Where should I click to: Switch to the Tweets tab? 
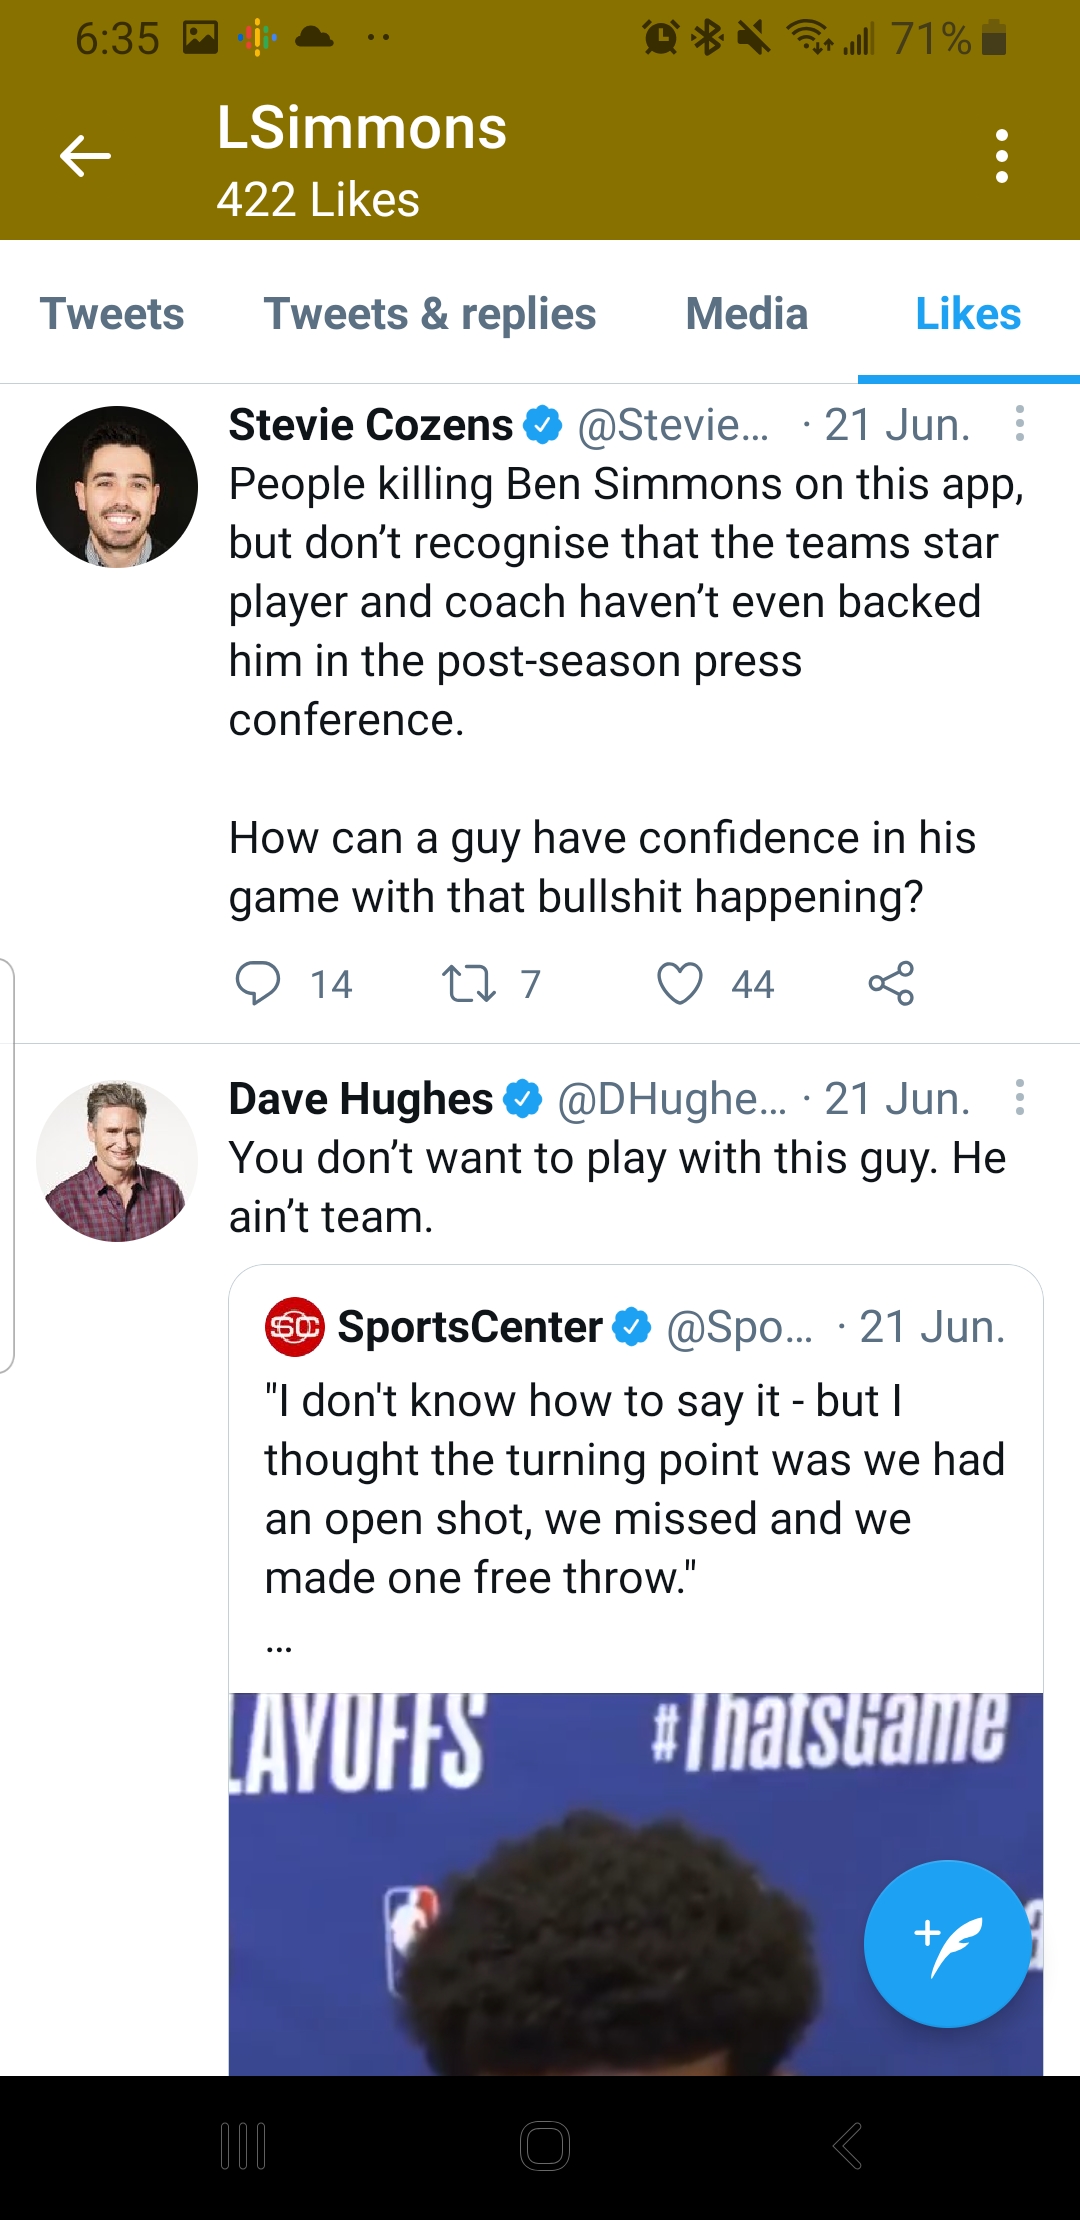point(112,314)
